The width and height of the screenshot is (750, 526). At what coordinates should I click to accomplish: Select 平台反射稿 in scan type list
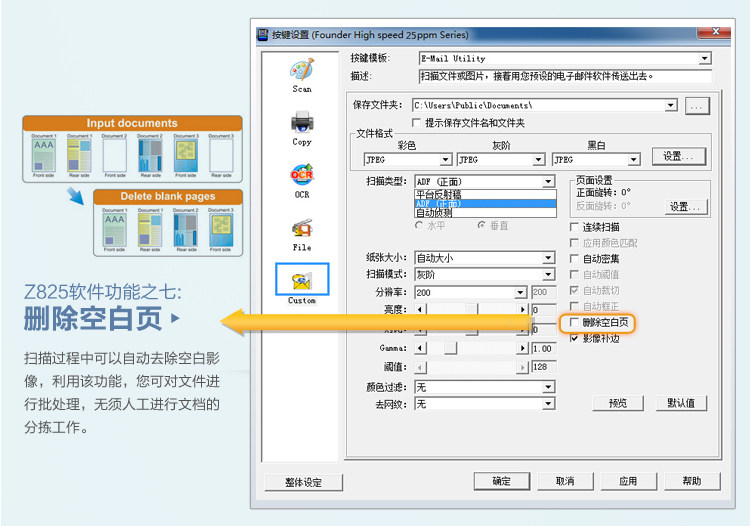485,194
